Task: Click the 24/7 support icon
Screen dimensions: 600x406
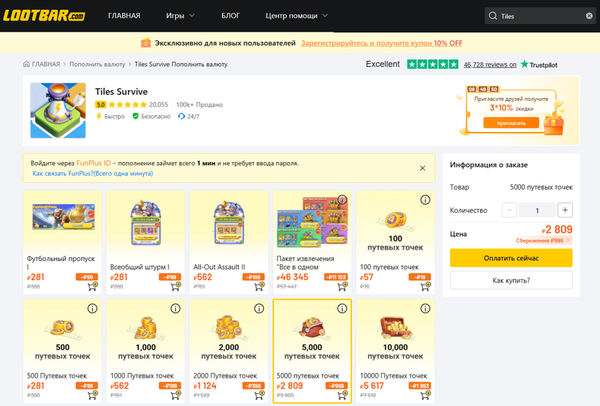Action: 181,116
